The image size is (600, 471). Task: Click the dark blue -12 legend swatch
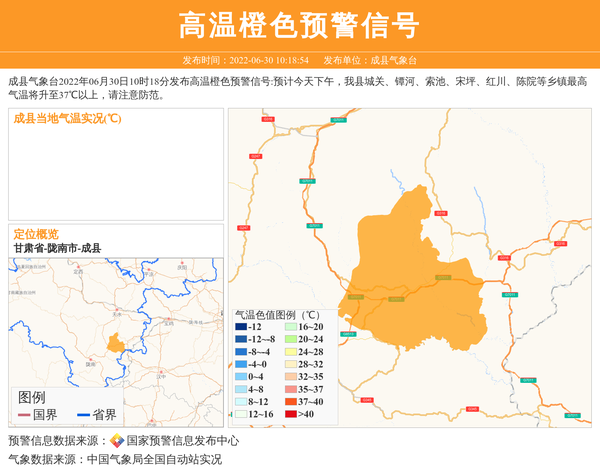[241, 327]
